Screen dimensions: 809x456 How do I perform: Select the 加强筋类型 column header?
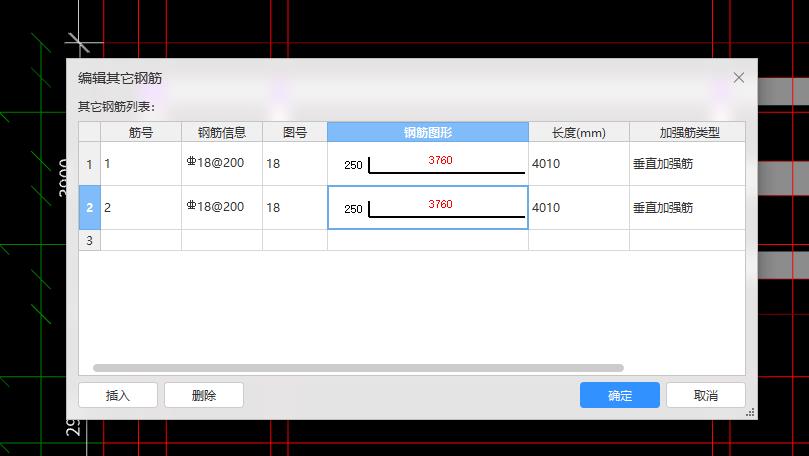pos(687,132)
